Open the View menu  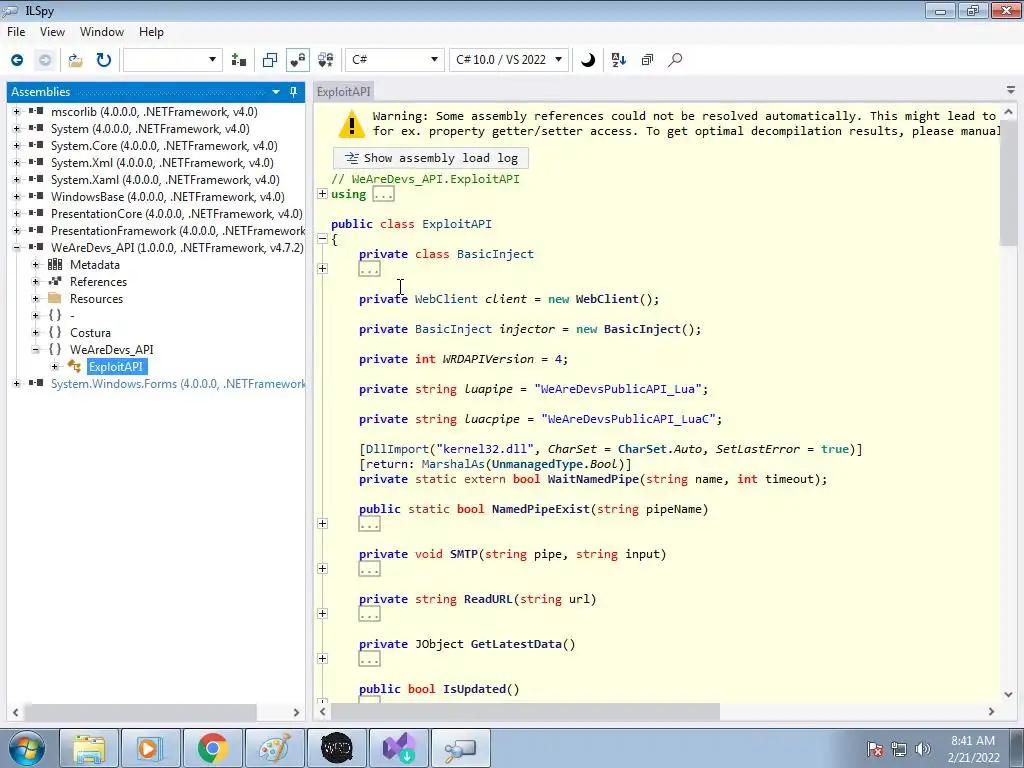click(52, 32)
